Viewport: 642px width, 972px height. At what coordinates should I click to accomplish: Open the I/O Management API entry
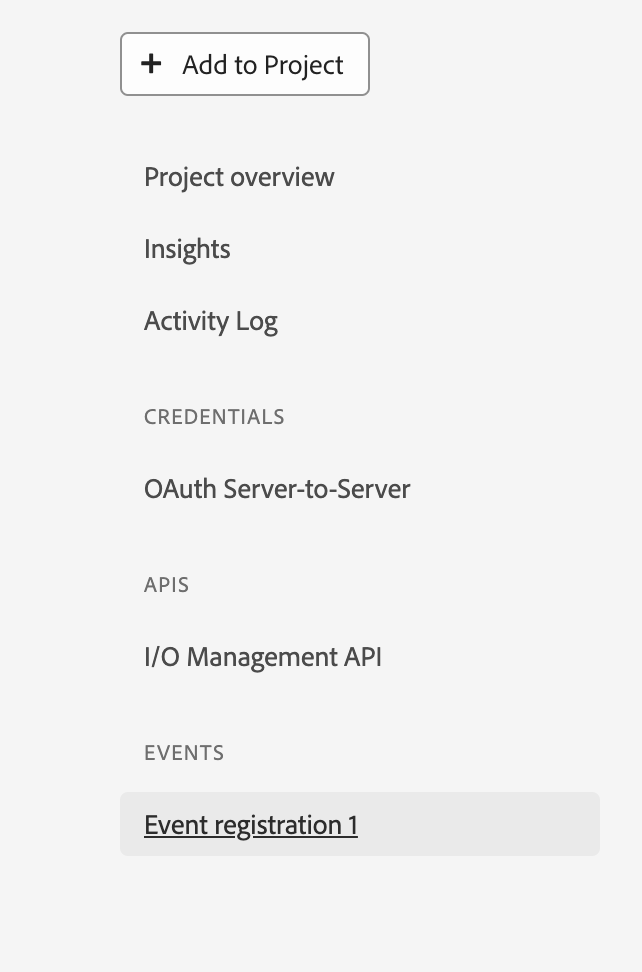[263, 657]
